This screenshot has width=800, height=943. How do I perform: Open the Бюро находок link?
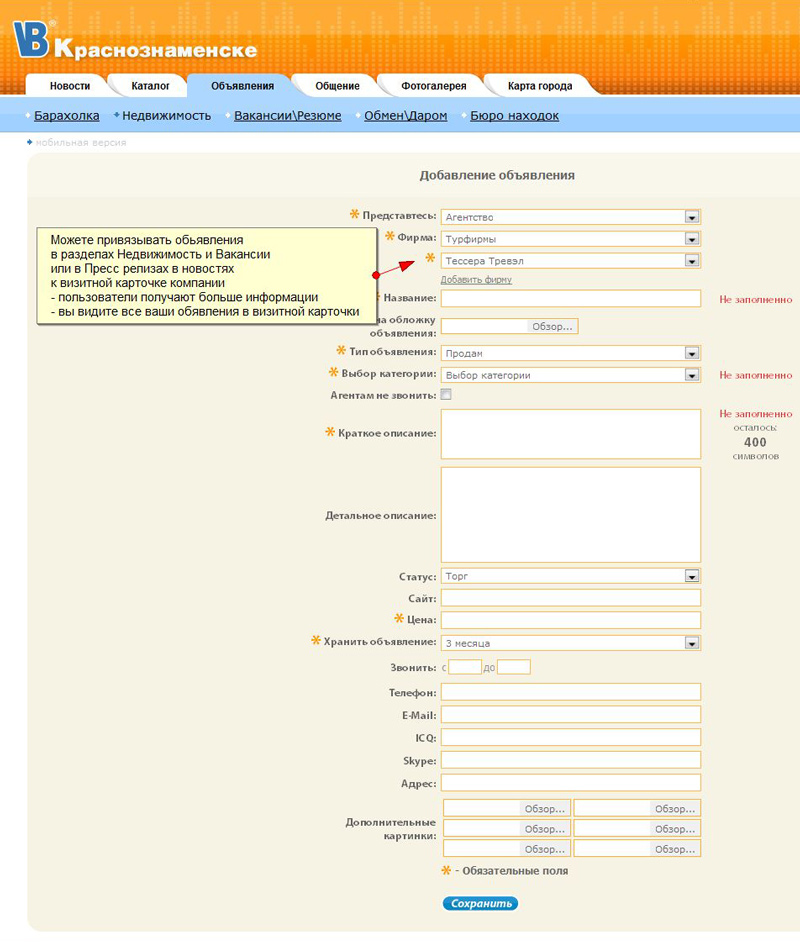click(514, 115)
